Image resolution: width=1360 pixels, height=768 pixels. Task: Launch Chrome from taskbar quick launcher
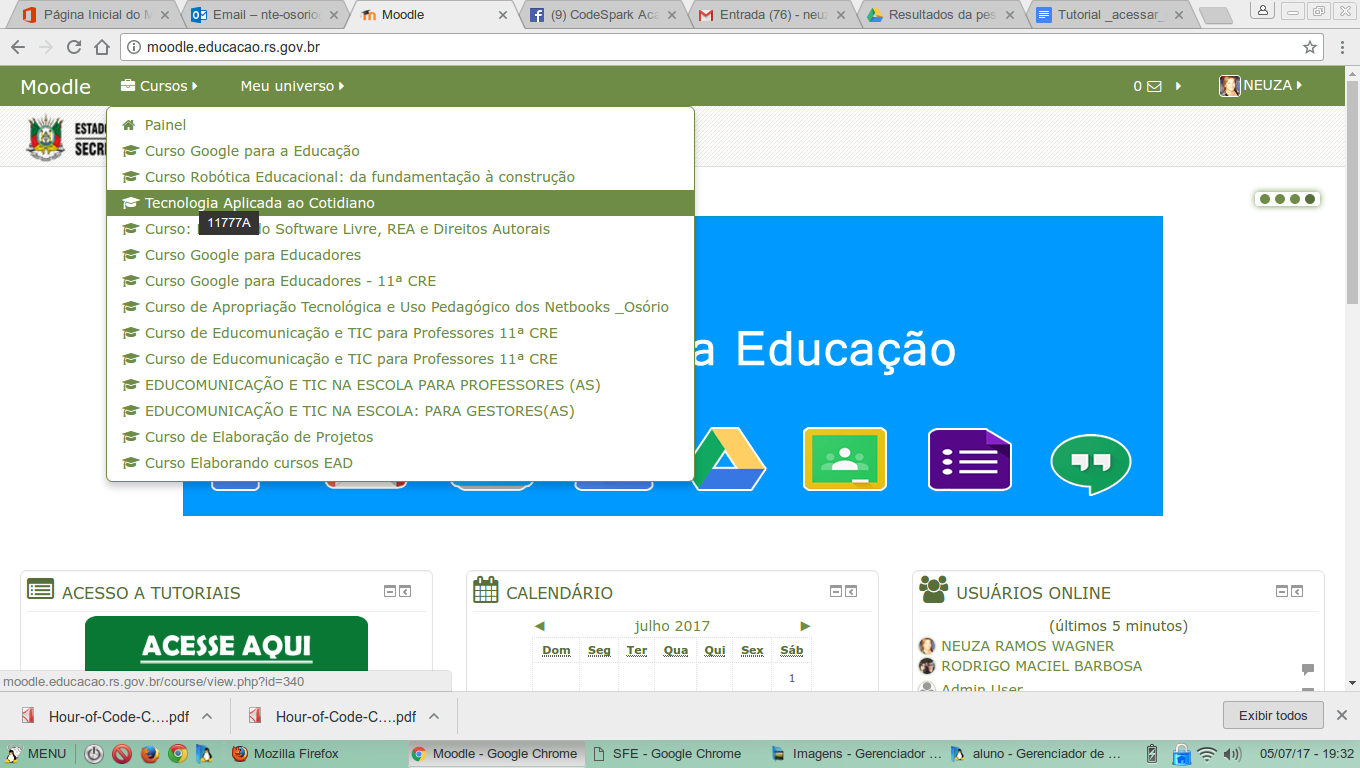(177, 754)
